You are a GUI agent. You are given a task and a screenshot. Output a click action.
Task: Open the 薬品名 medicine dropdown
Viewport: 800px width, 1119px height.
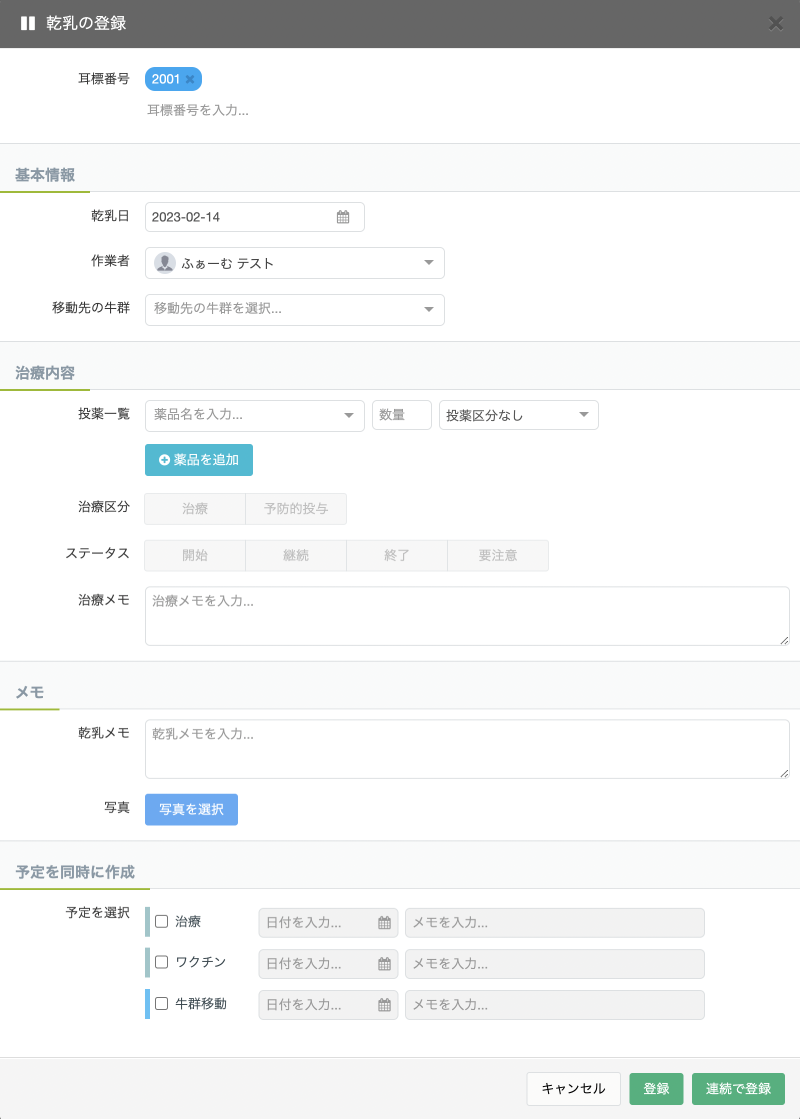255,415
